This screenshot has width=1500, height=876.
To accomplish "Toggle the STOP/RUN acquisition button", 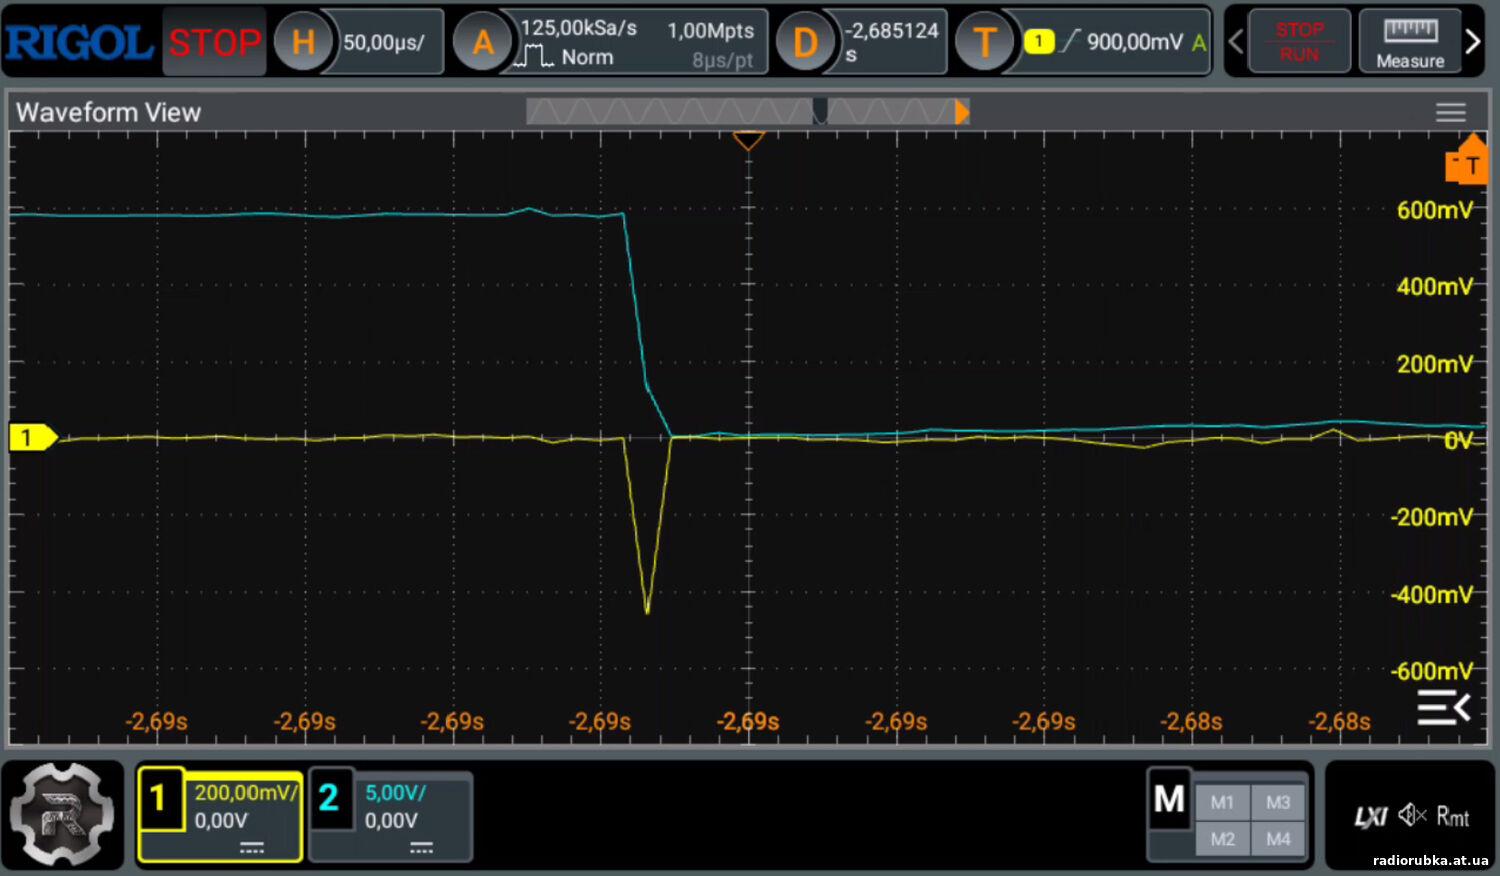I will pyautogui.click(x=1299, y=42).
